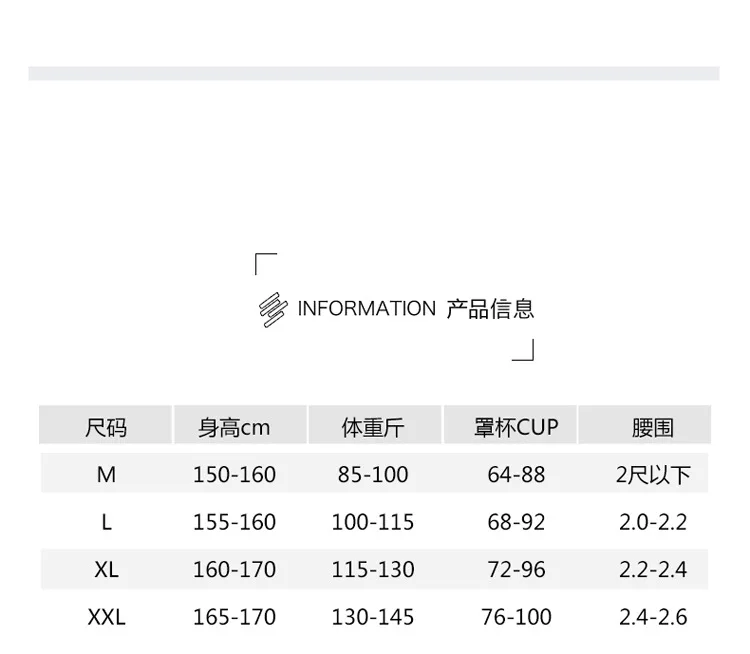Image resolution: width=750 pixels, height=654 pixels.
Task: Select the 体重斤 column header
Action: pyautogui.click(x=375, y=425)
